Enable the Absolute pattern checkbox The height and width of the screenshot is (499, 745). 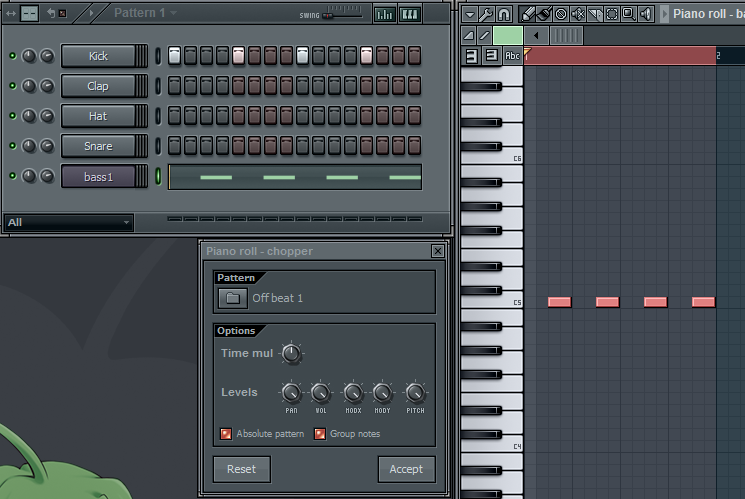tap(226, 434)
